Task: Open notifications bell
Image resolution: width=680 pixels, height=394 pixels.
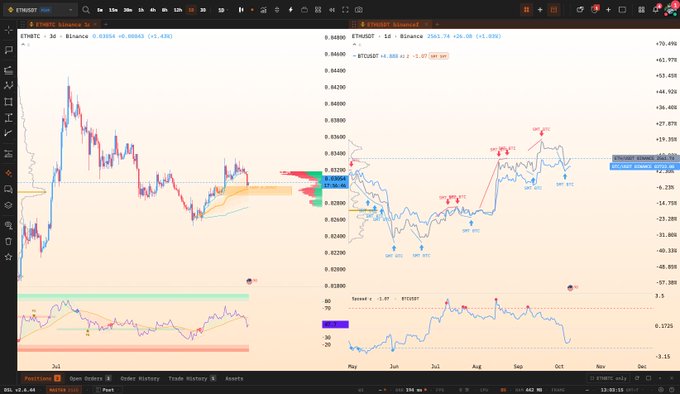Action: [x=656, y=9]
